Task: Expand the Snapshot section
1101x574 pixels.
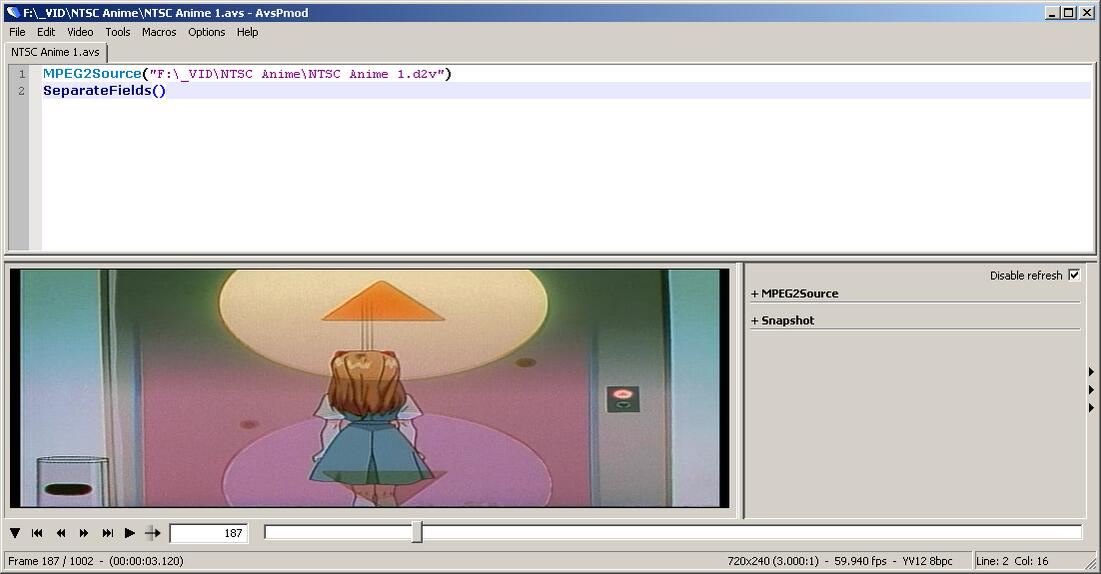Action: click(x=782, y=320)
